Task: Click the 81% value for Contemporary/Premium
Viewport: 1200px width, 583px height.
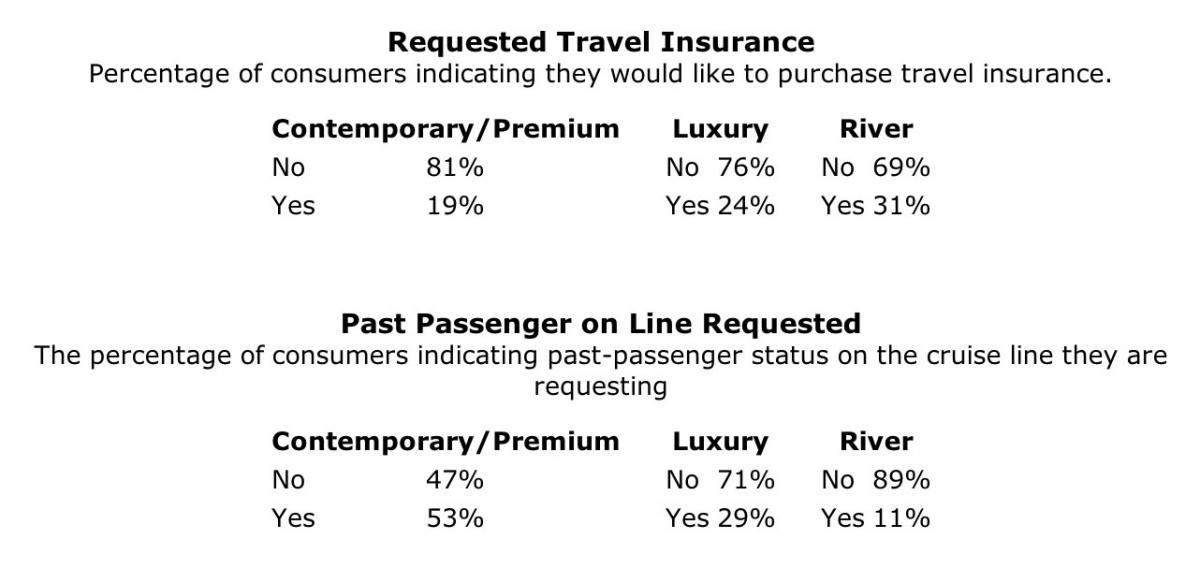Action: 455,167
